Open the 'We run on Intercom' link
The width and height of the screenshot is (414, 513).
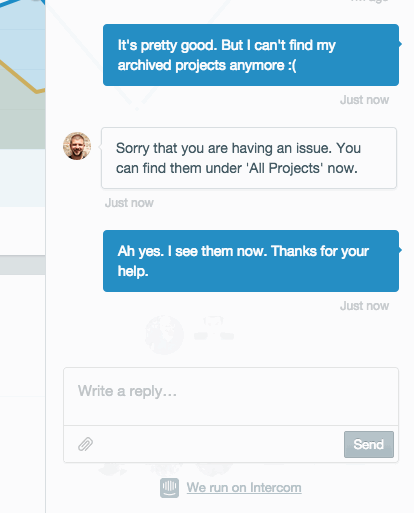[x=244, y=488]
